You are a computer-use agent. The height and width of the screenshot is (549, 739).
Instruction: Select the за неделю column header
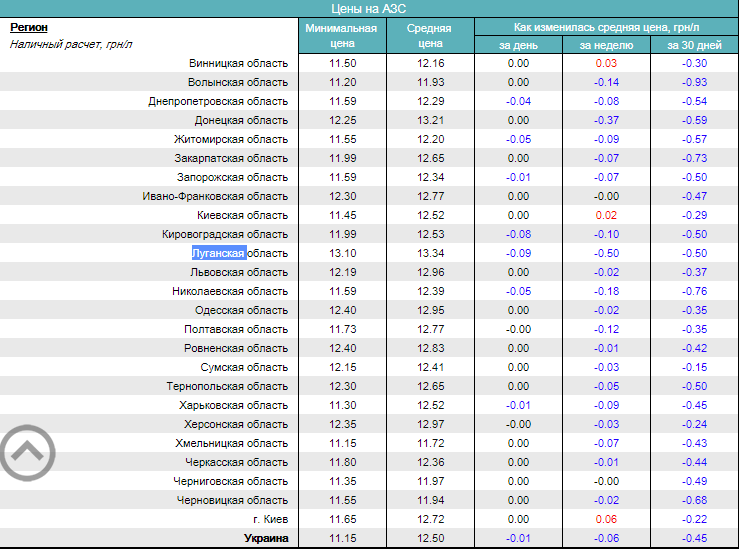coord(606,45)
